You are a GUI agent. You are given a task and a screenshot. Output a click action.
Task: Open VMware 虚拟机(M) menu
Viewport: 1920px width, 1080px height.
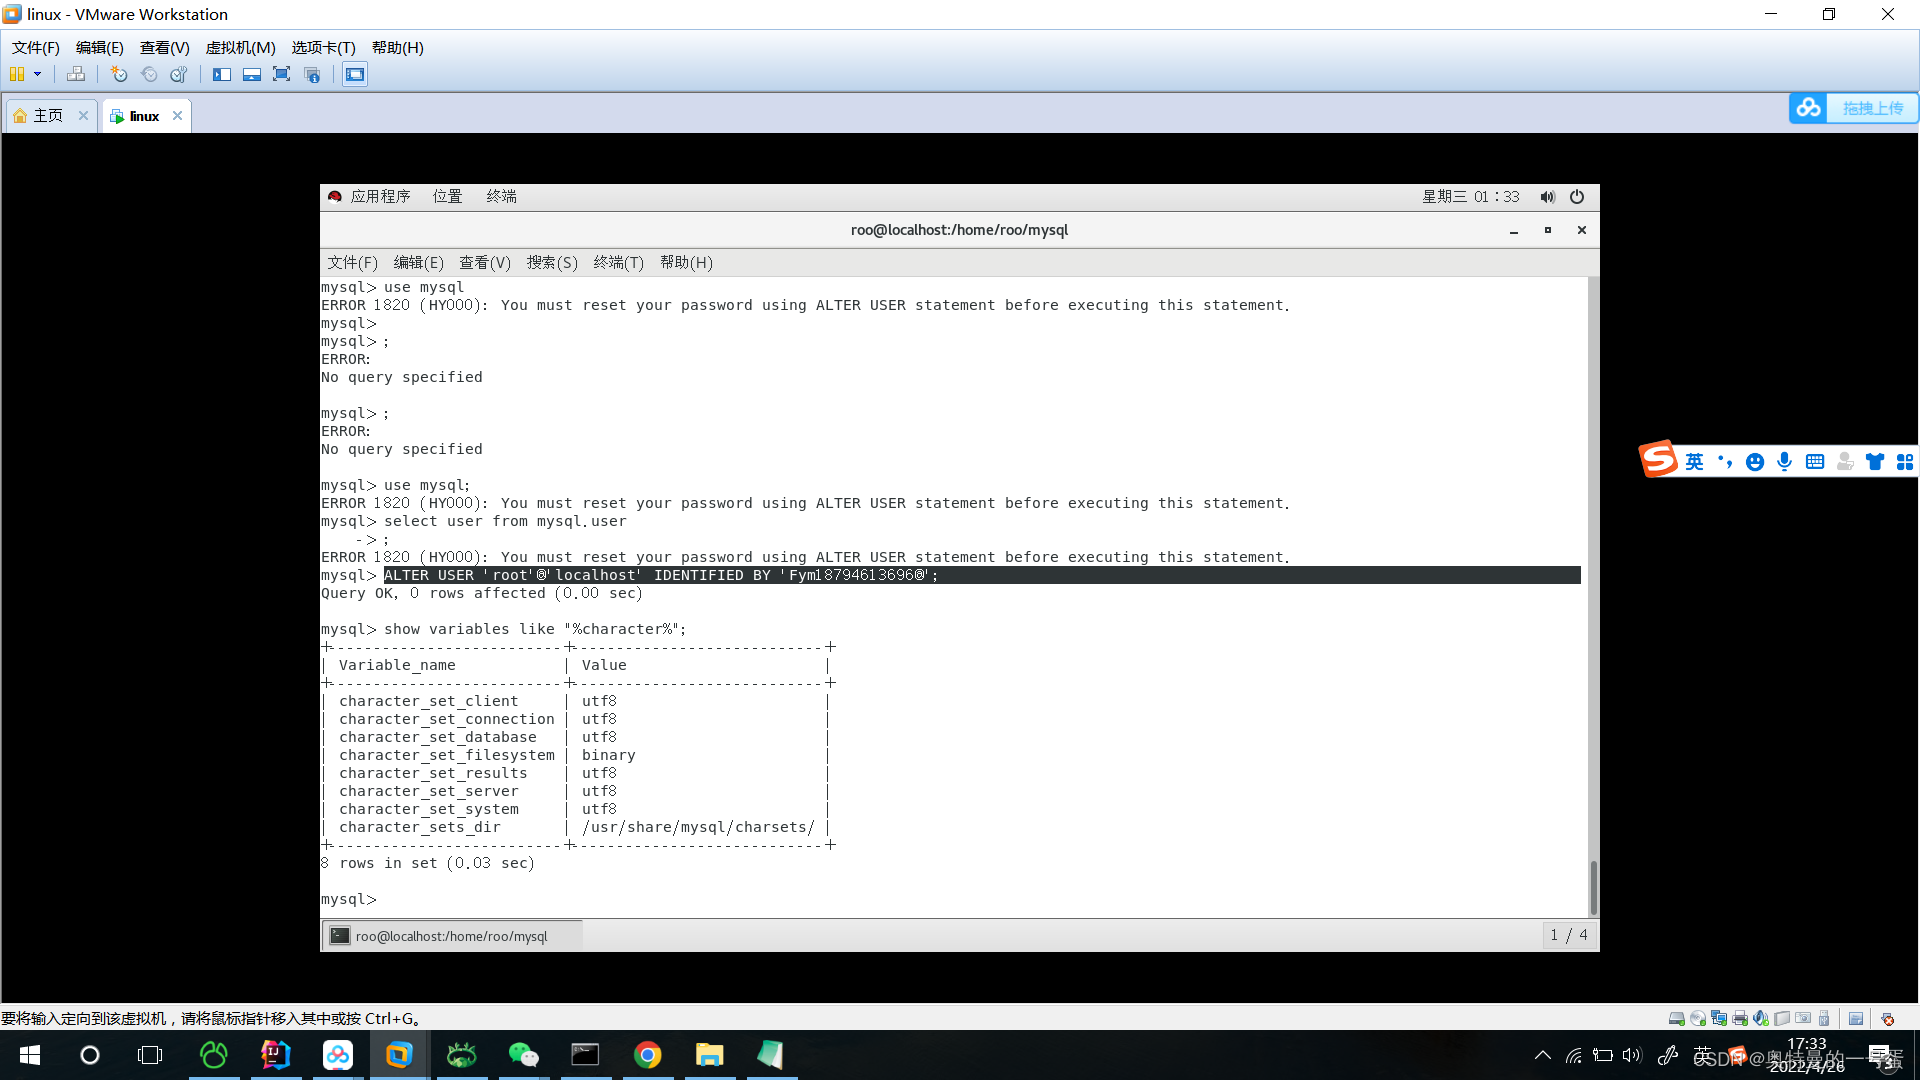point(241,47)
